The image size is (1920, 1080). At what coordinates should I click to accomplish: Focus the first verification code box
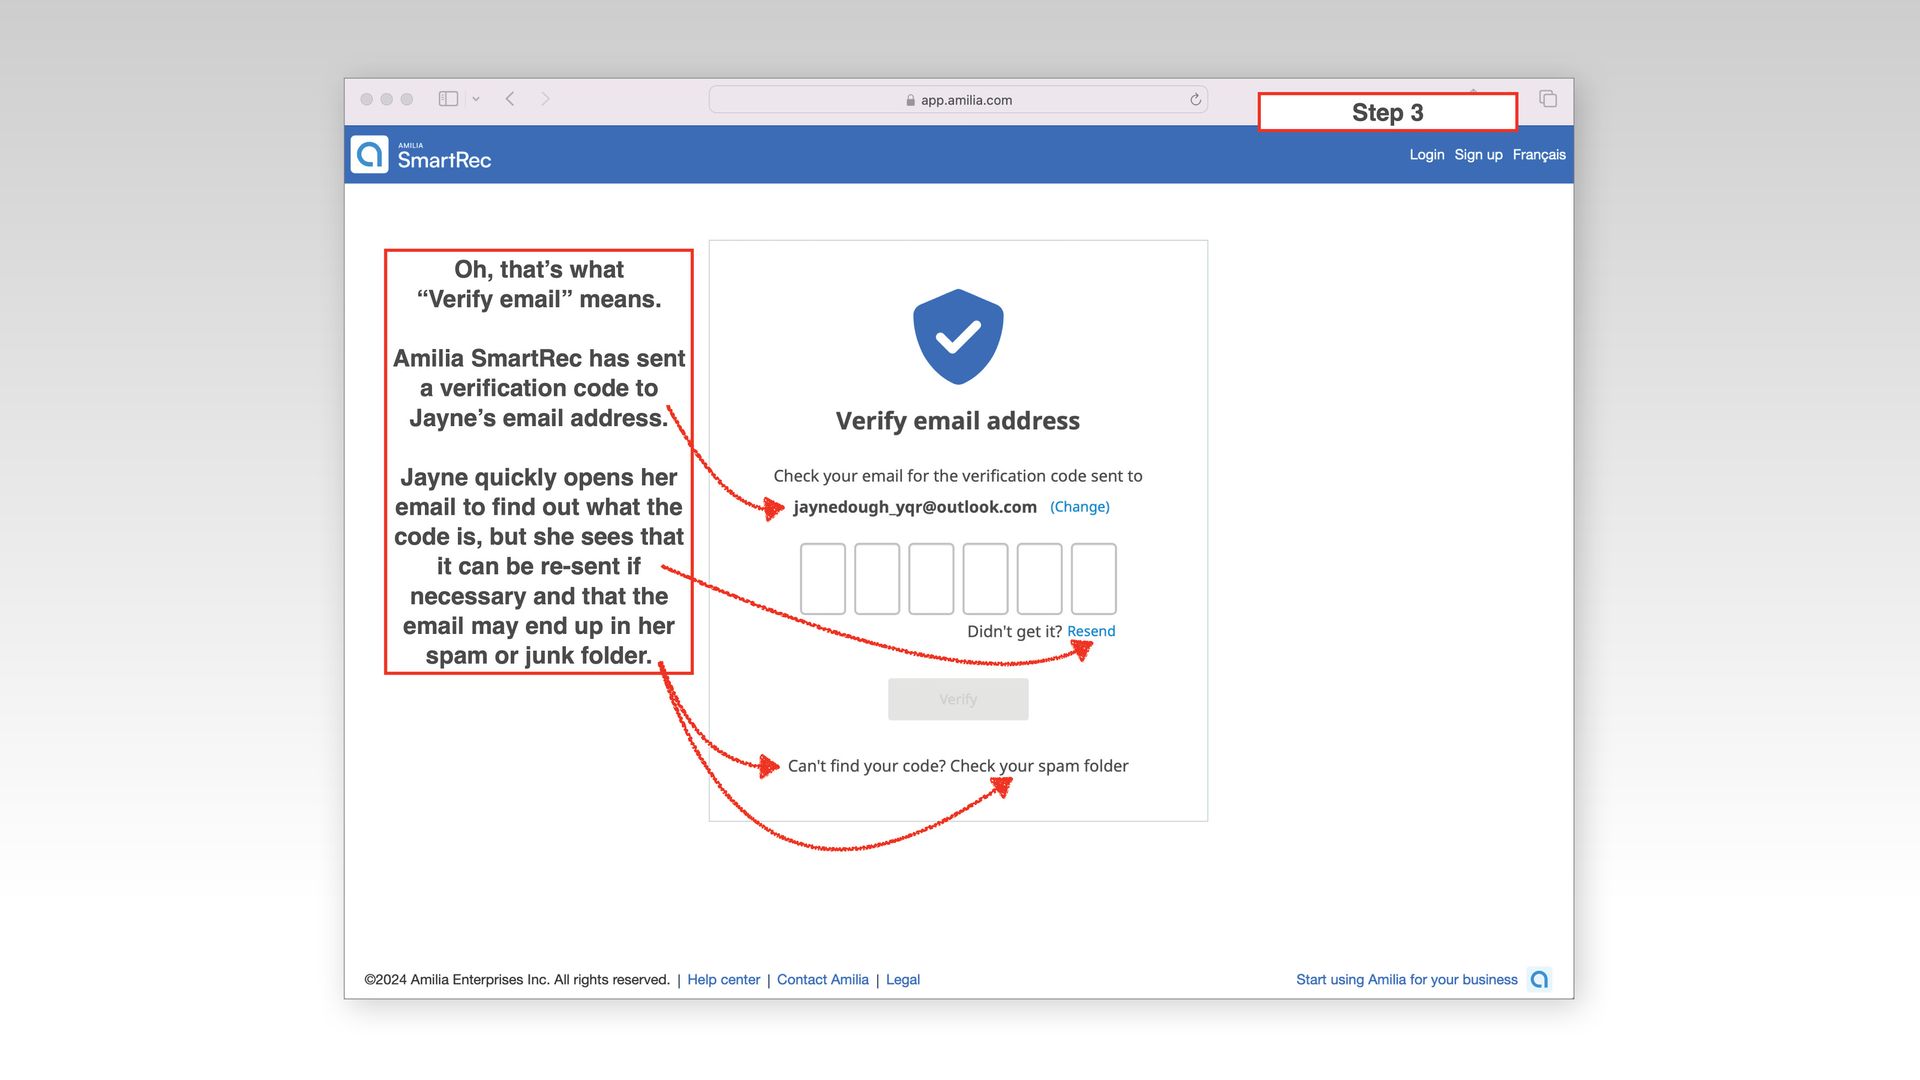[823, 579]
